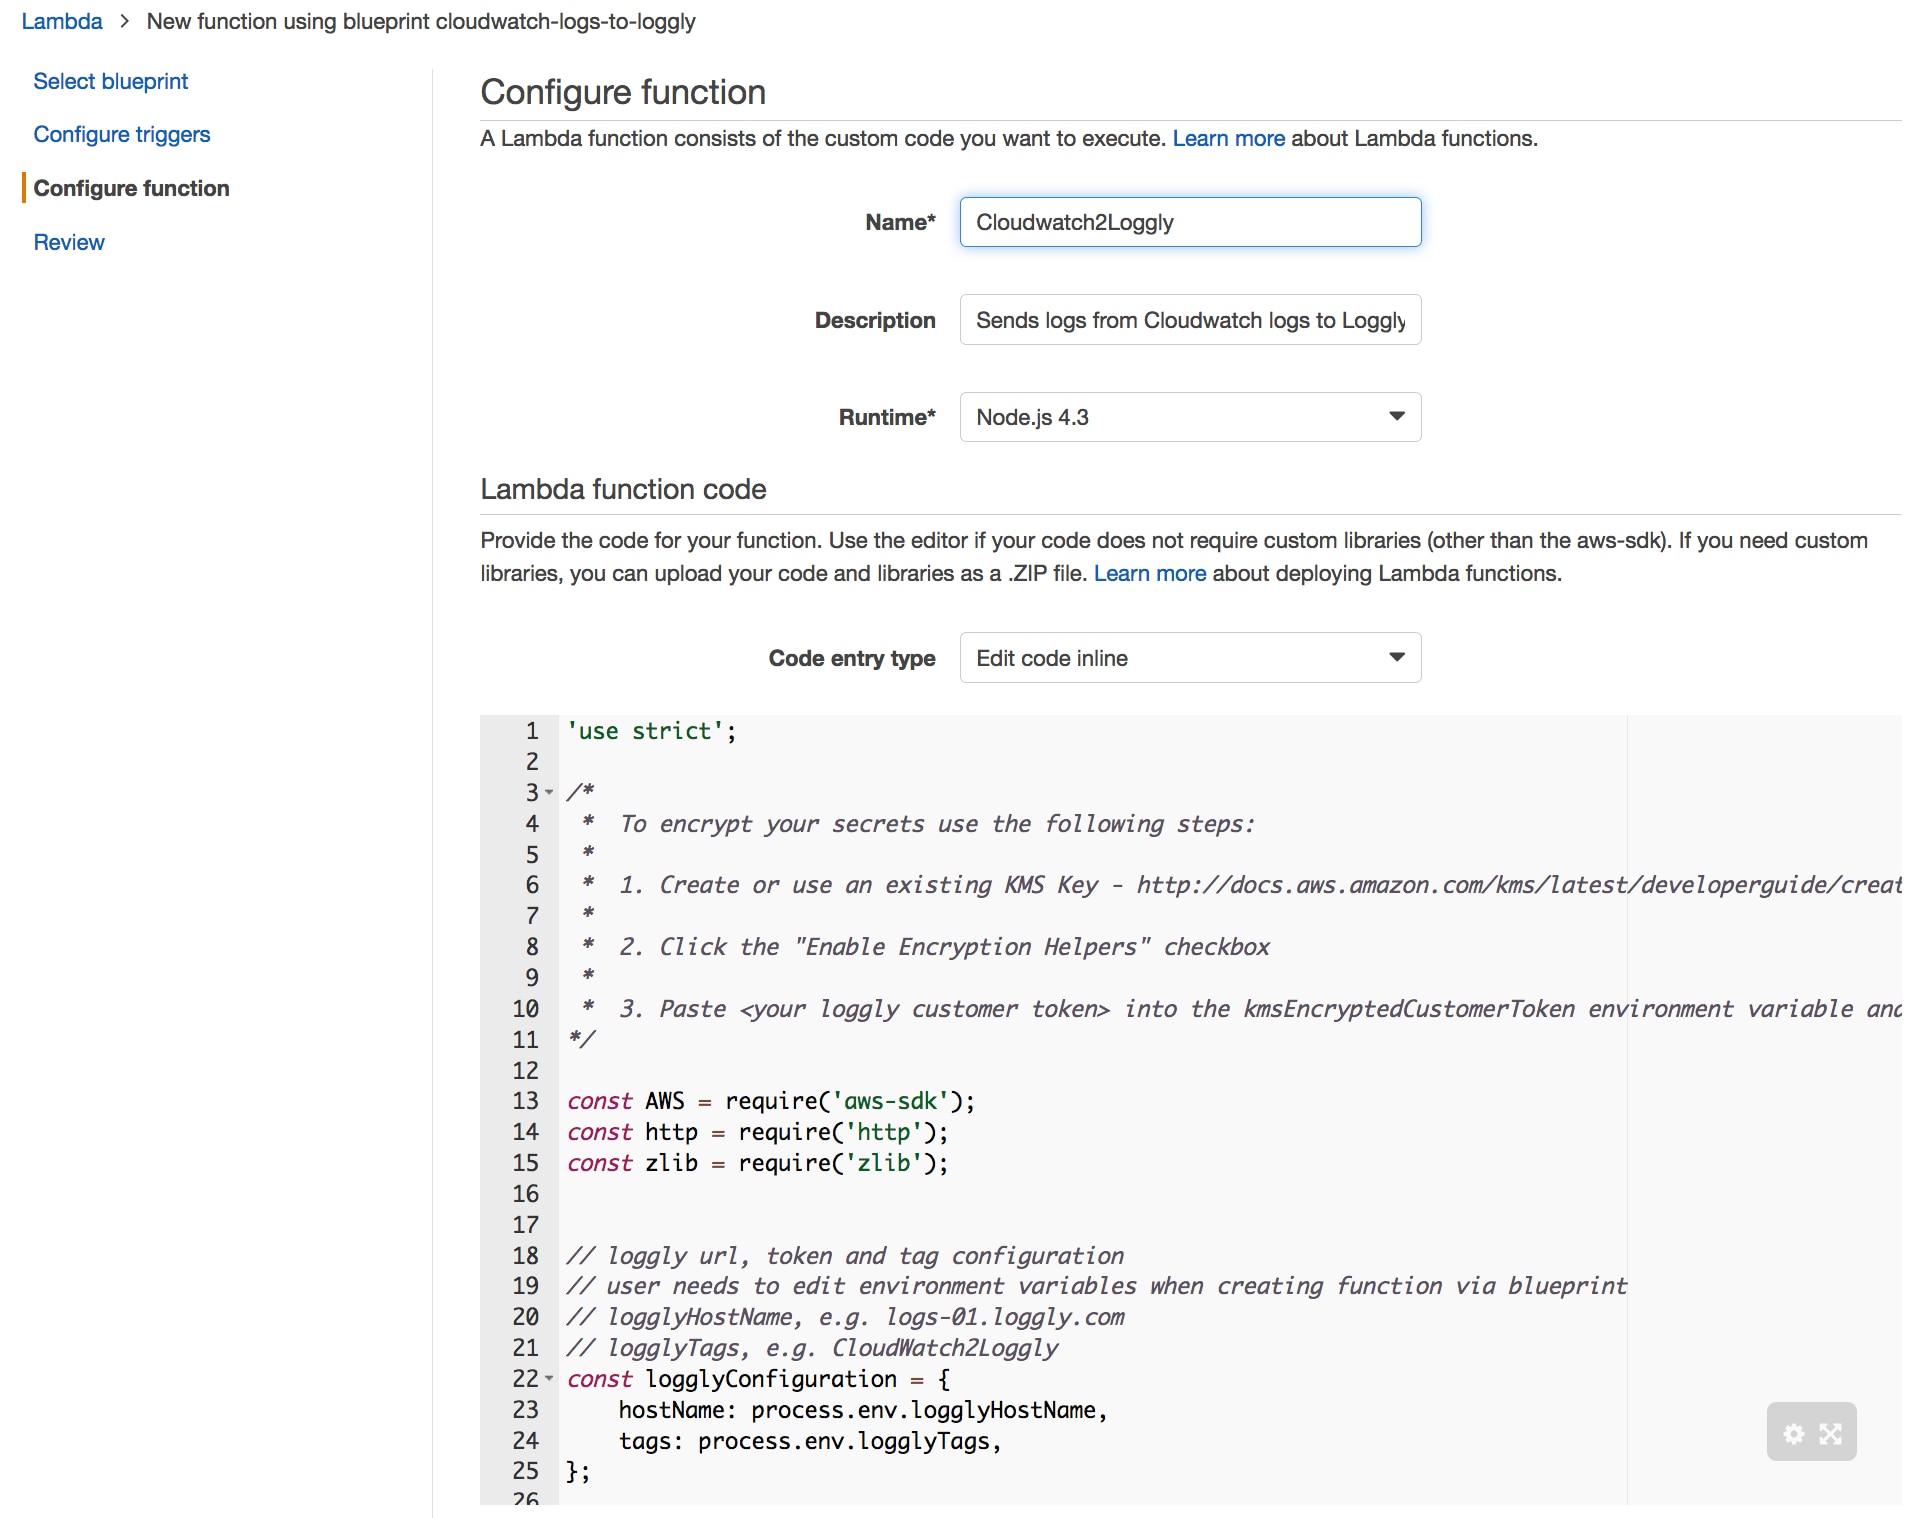Go to Select blueprint step
The image size is (1920, 1518).
point(110,81)
